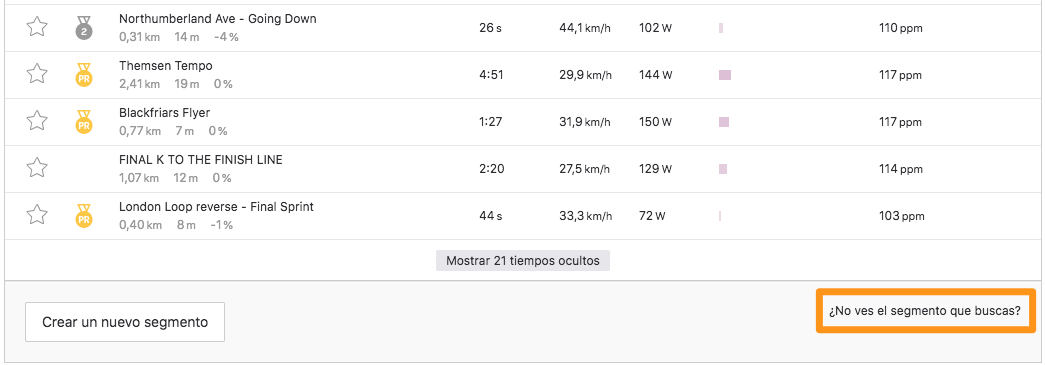Star the Blackfriars Flyer segment
Image resolution: width=1045 pixels, height=365 pixels.
pyautogui.click(x=37, y=121)
